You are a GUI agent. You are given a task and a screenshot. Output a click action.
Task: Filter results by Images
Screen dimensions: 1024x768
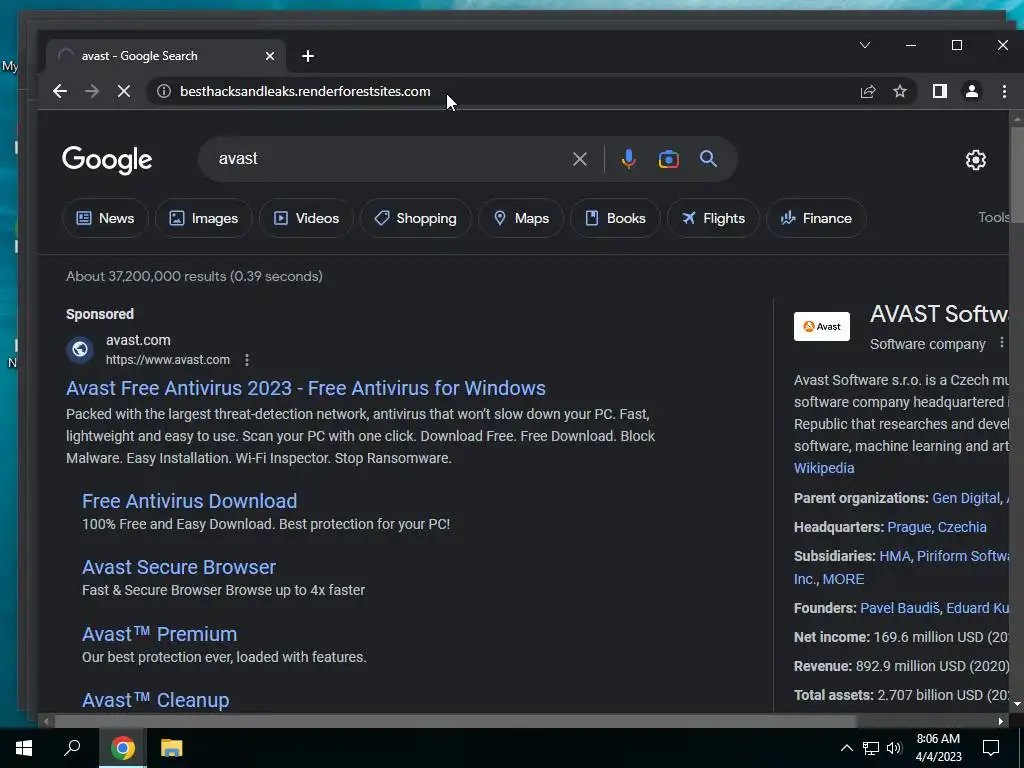[x=204, y=218]
